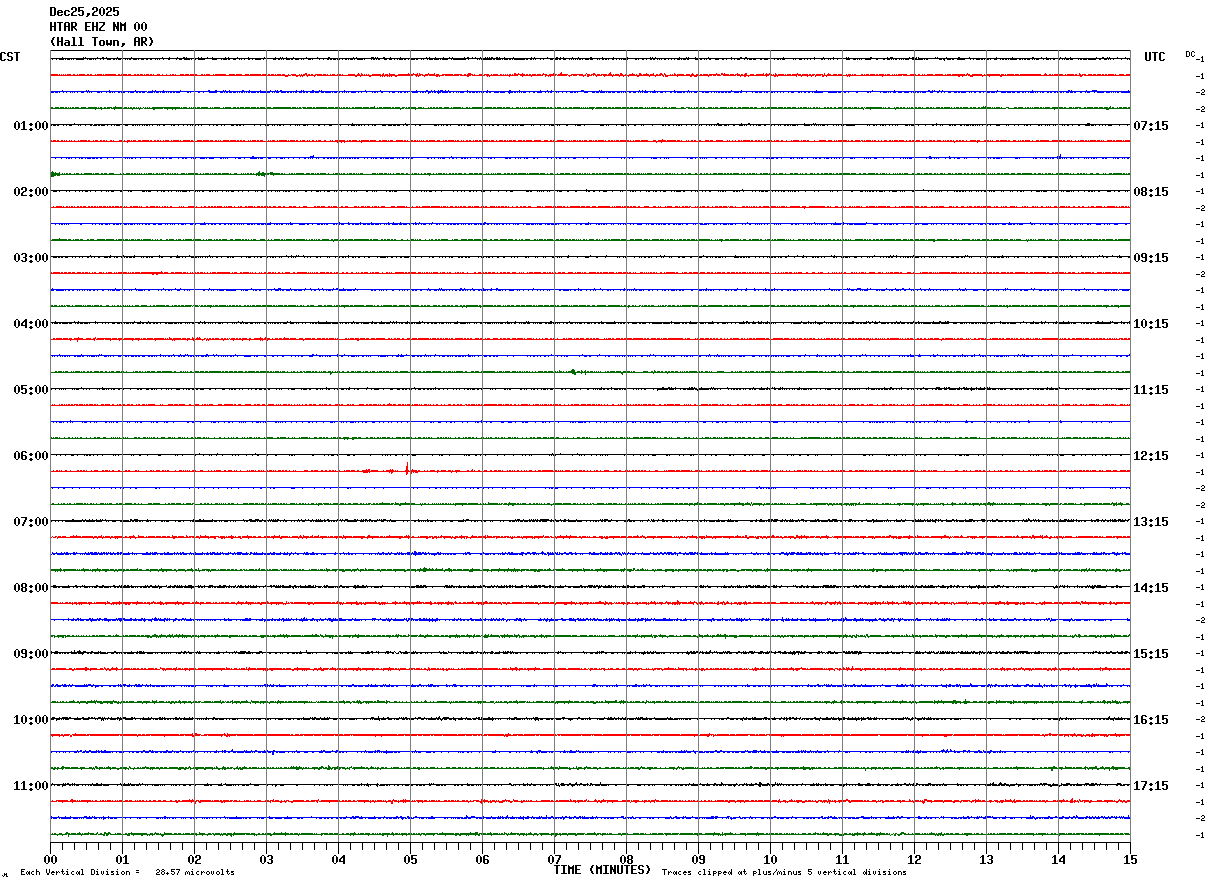The width and height of the screenshot is (1210, 886).
Task: Click the 08:15 UTC time label
Action: pyautogui.click(x=1150, y=191)
